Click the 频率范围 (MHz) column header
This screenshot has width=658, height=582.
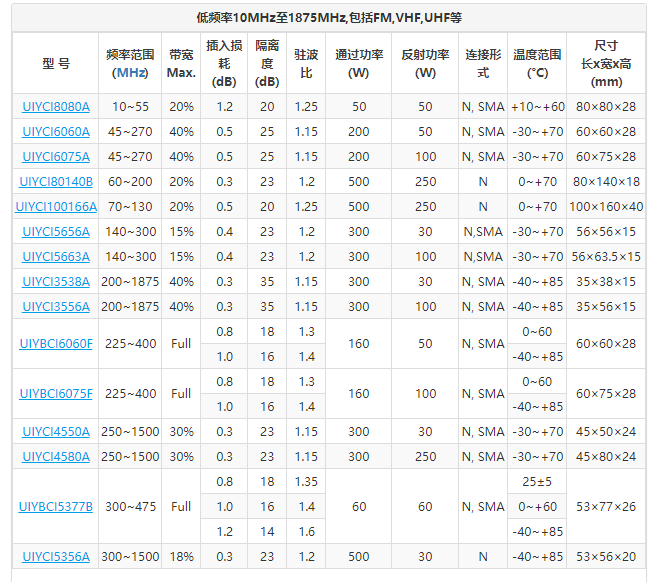pyautogui.click(x=130, y=63)
